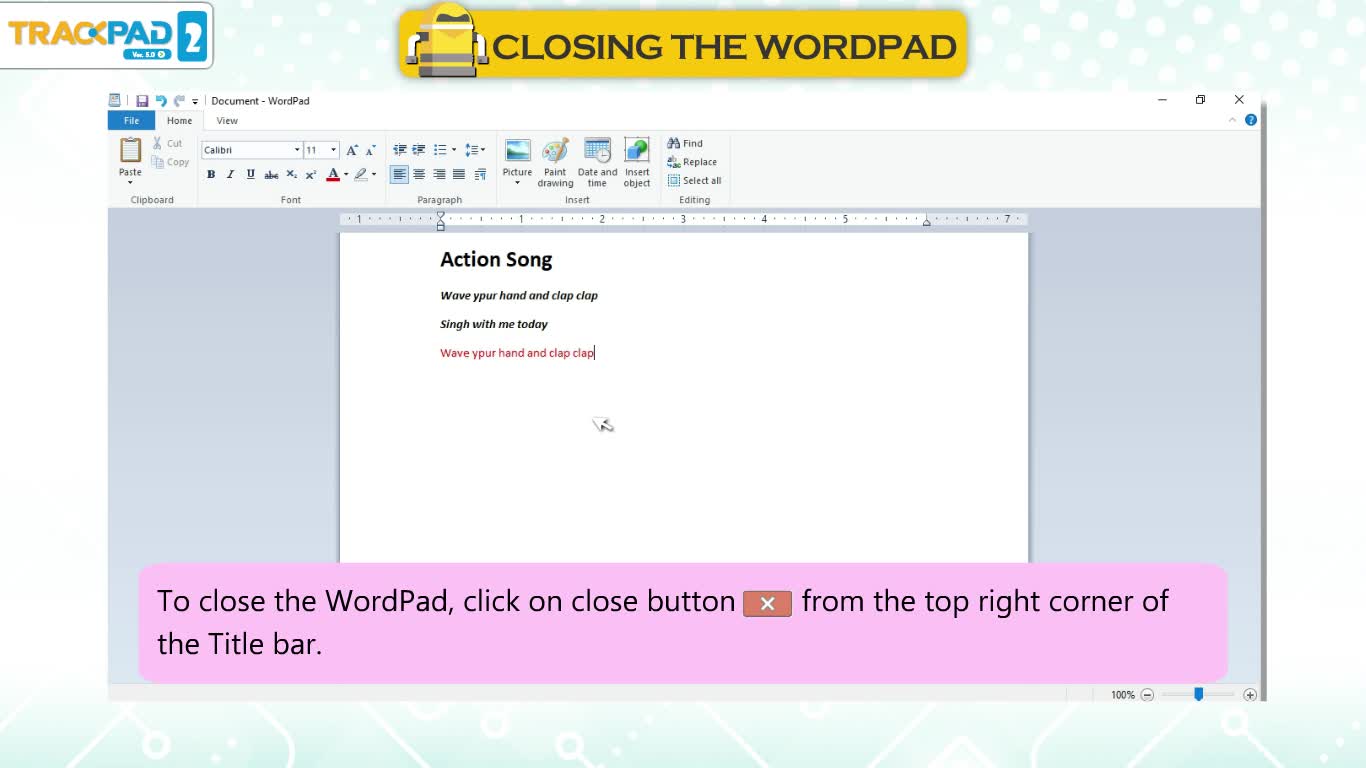
Task: Click Replace in Editing group
Action: click(x=692, y=162)
